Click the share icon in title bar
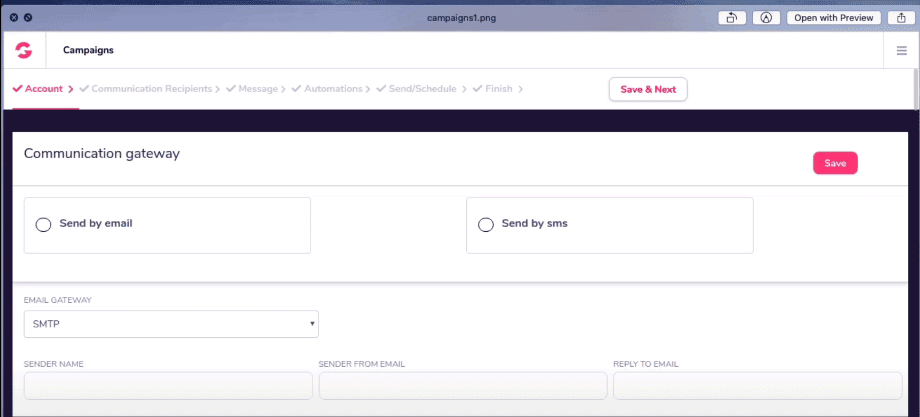Image resolution: width=920 pixels, height=417 pixels. 901,17
